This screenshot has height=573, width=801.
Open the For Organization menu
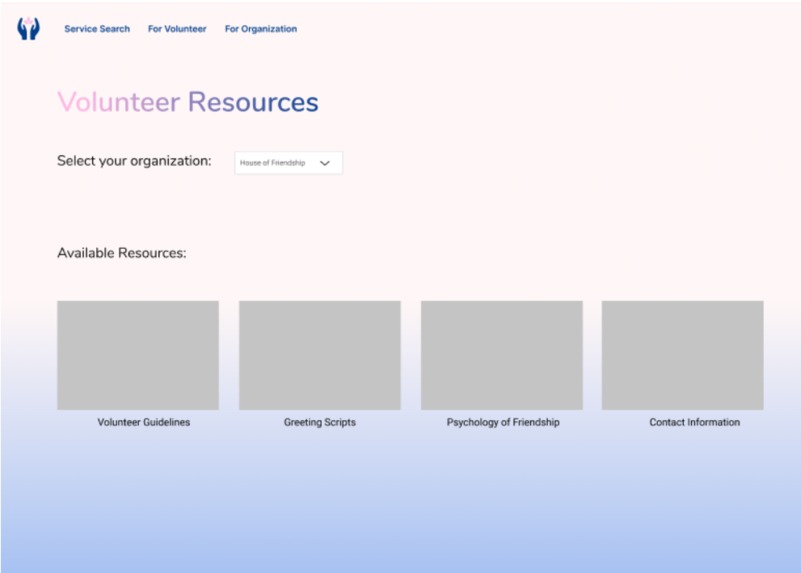pos(261,29)
